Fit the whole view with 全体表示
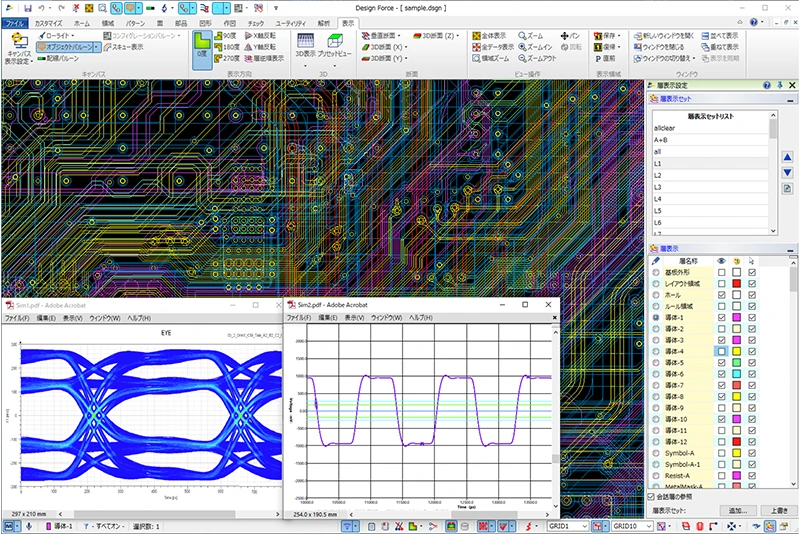Viewport: 800px width, 534px height. click(x=489, y=36)
